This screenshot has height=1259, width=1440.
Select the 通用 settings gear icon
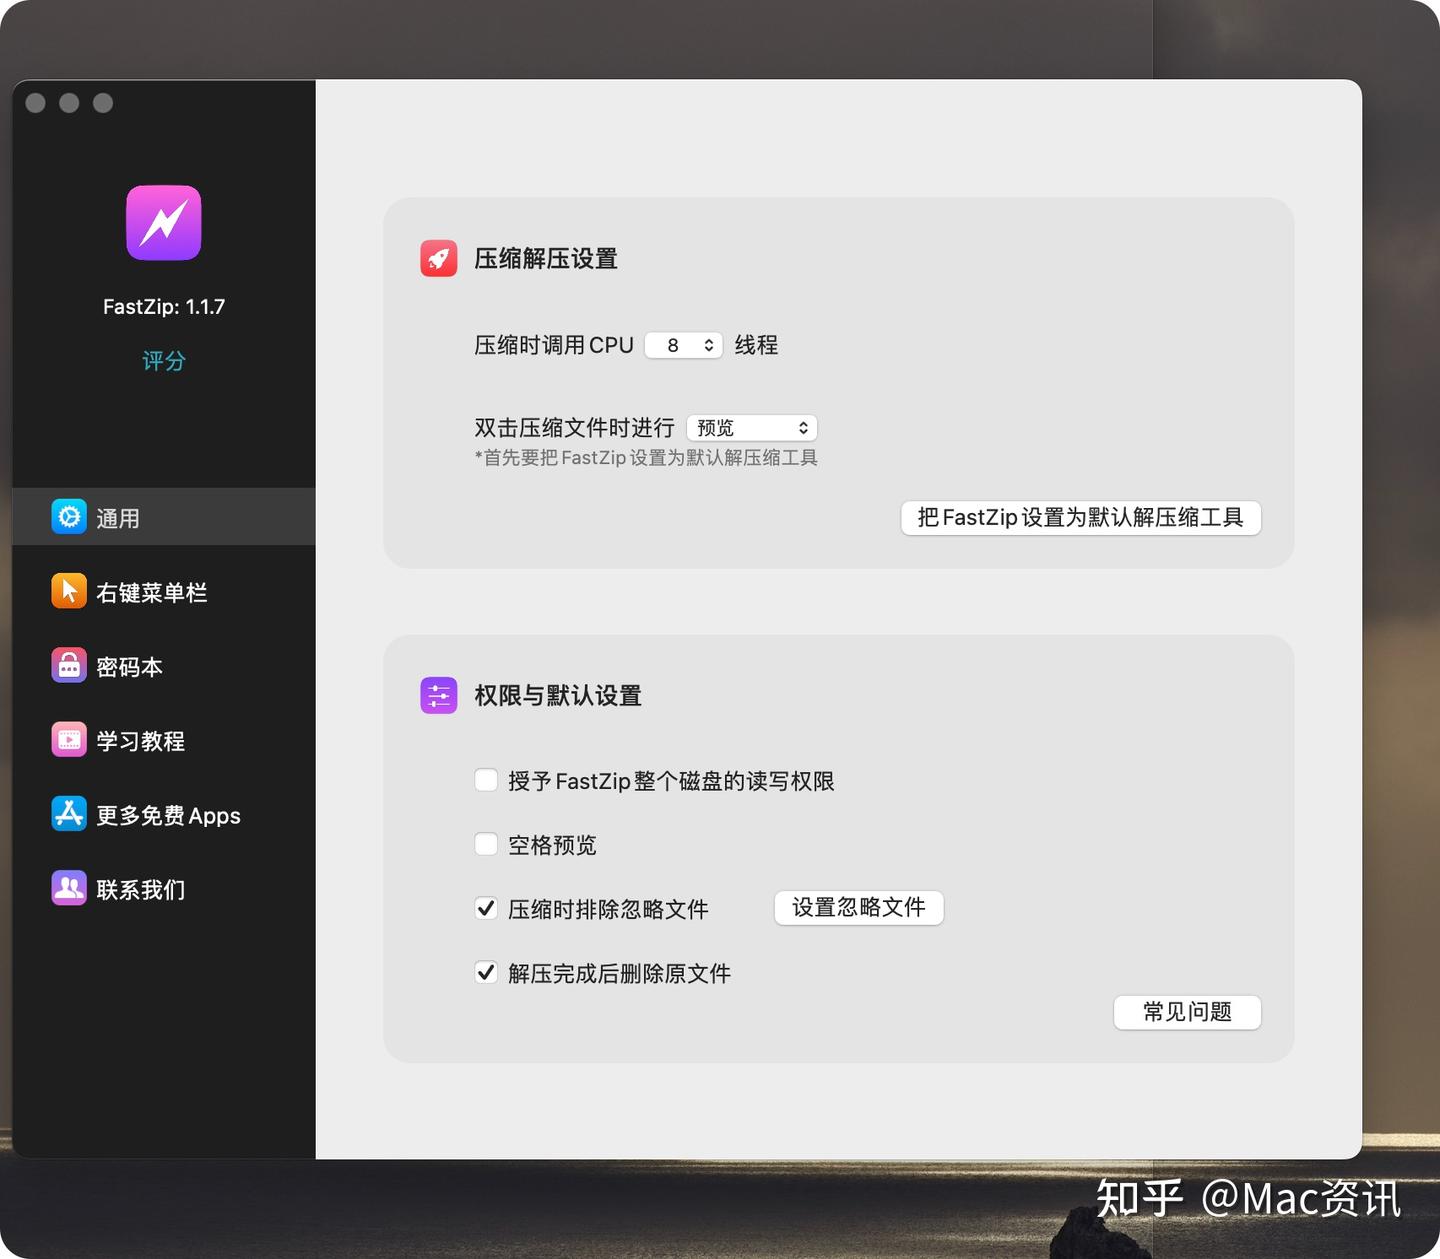click(x=67, y=517)
